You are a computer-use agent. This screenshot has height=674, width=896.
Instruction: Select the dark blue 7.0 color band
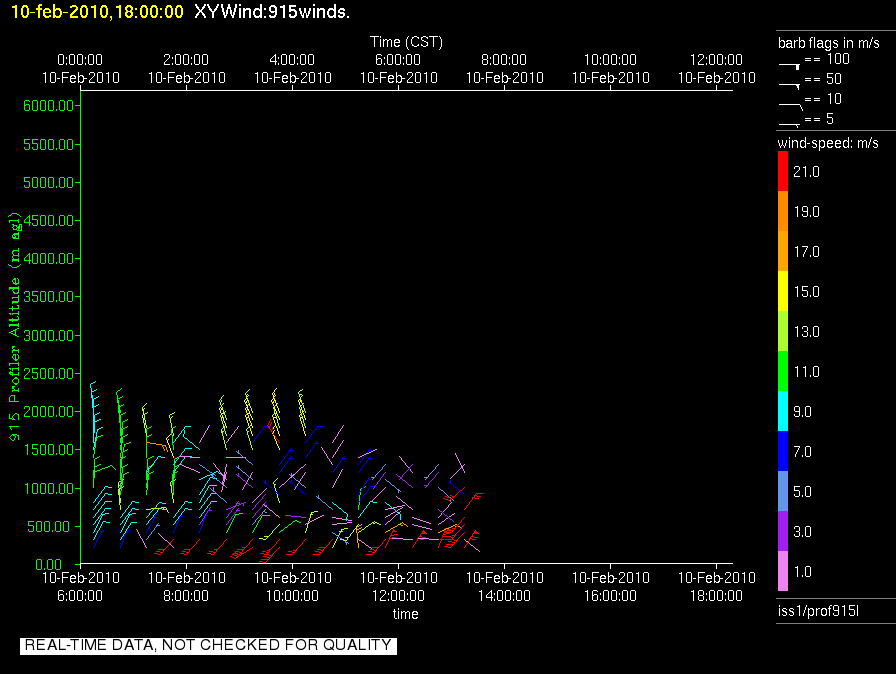(x=783, y=451)
